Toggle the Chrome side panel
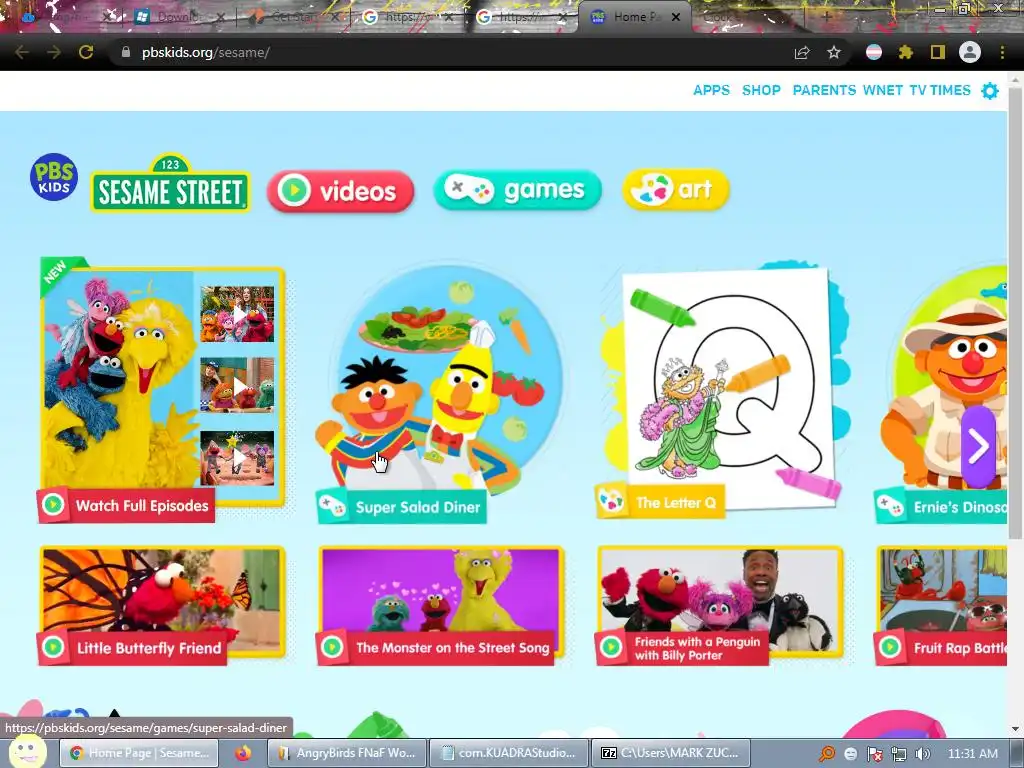This screenshot has height=768, width=1024. (x=938, y=52)
